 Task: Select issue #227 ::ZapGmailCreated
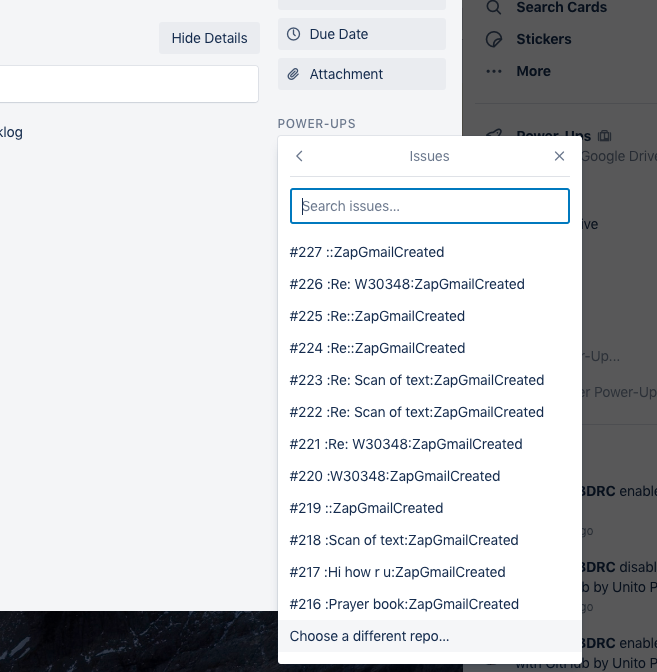click(430, 252)
